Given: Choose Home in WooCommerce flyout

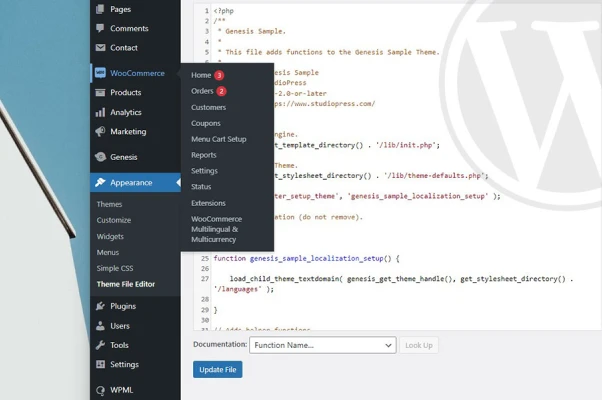Looking at the screenshot, I should coord(201,75).
